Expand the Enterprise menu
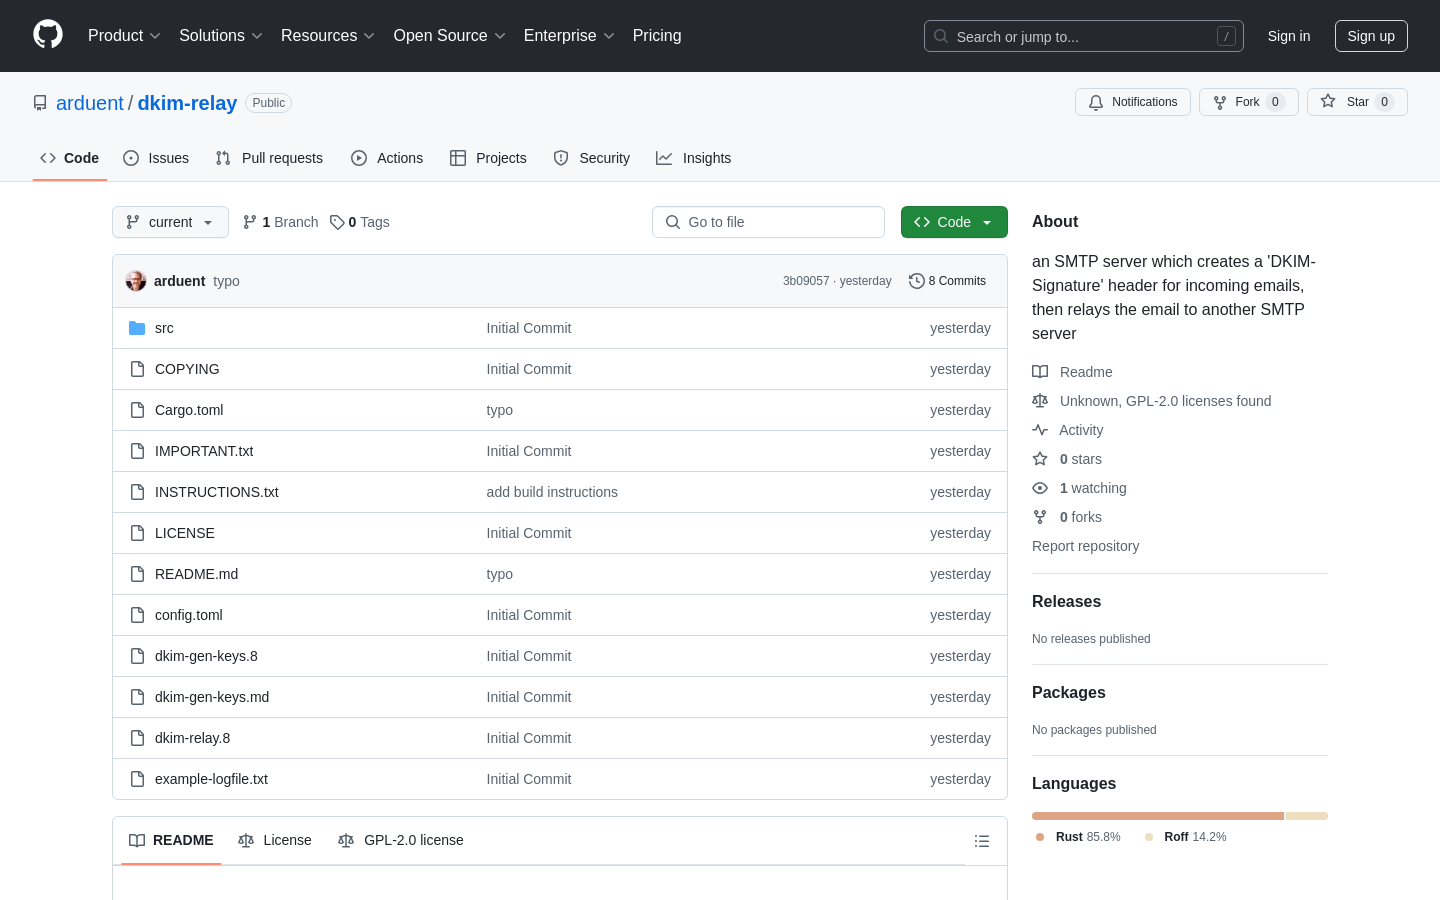Viewport: 1440px width, 900px height. (569, 36)
